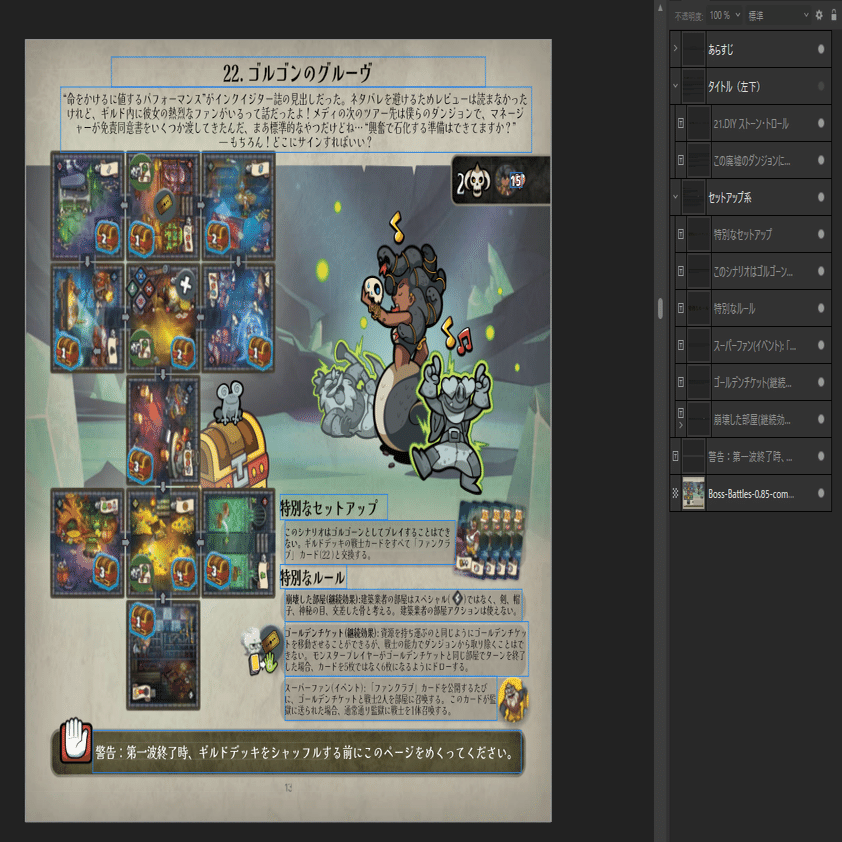Image resolution: width=842 pixels, height=842 pixels.
Task: Hide the 崩壊した部屋 layer
Action: coord(821,419)
